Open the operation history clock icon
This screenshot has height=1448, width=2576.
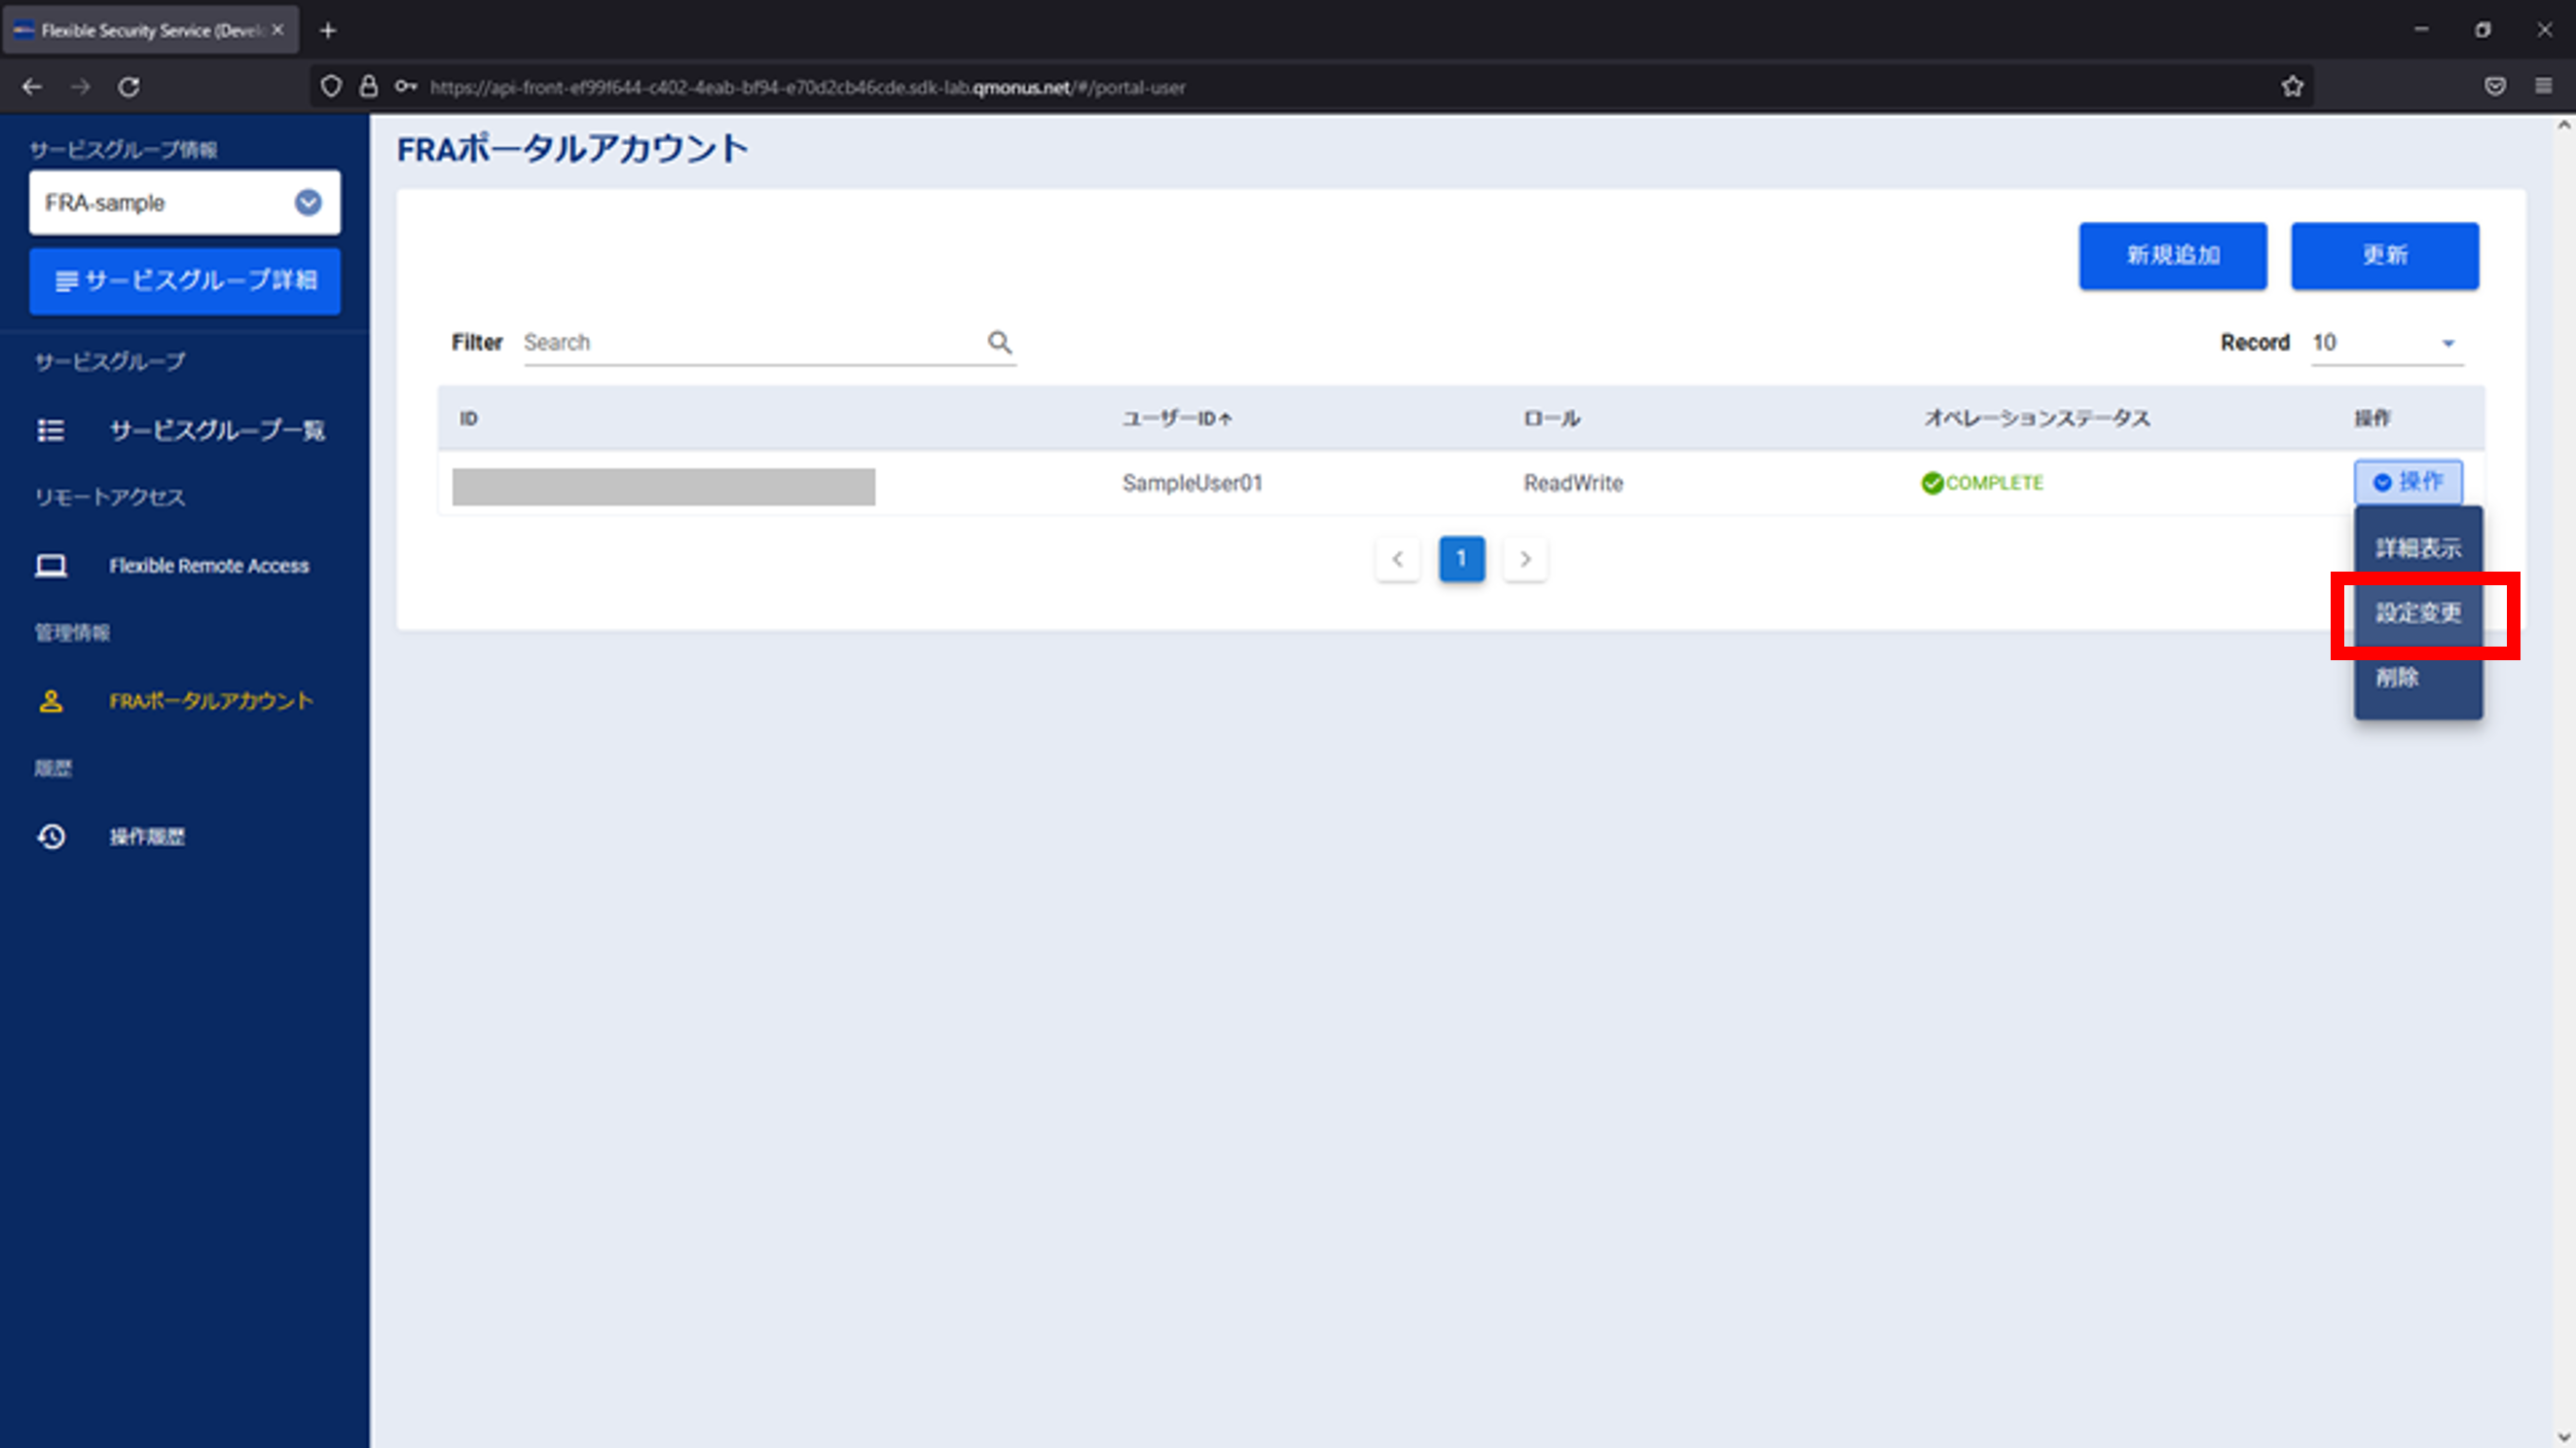click(51, 836)
